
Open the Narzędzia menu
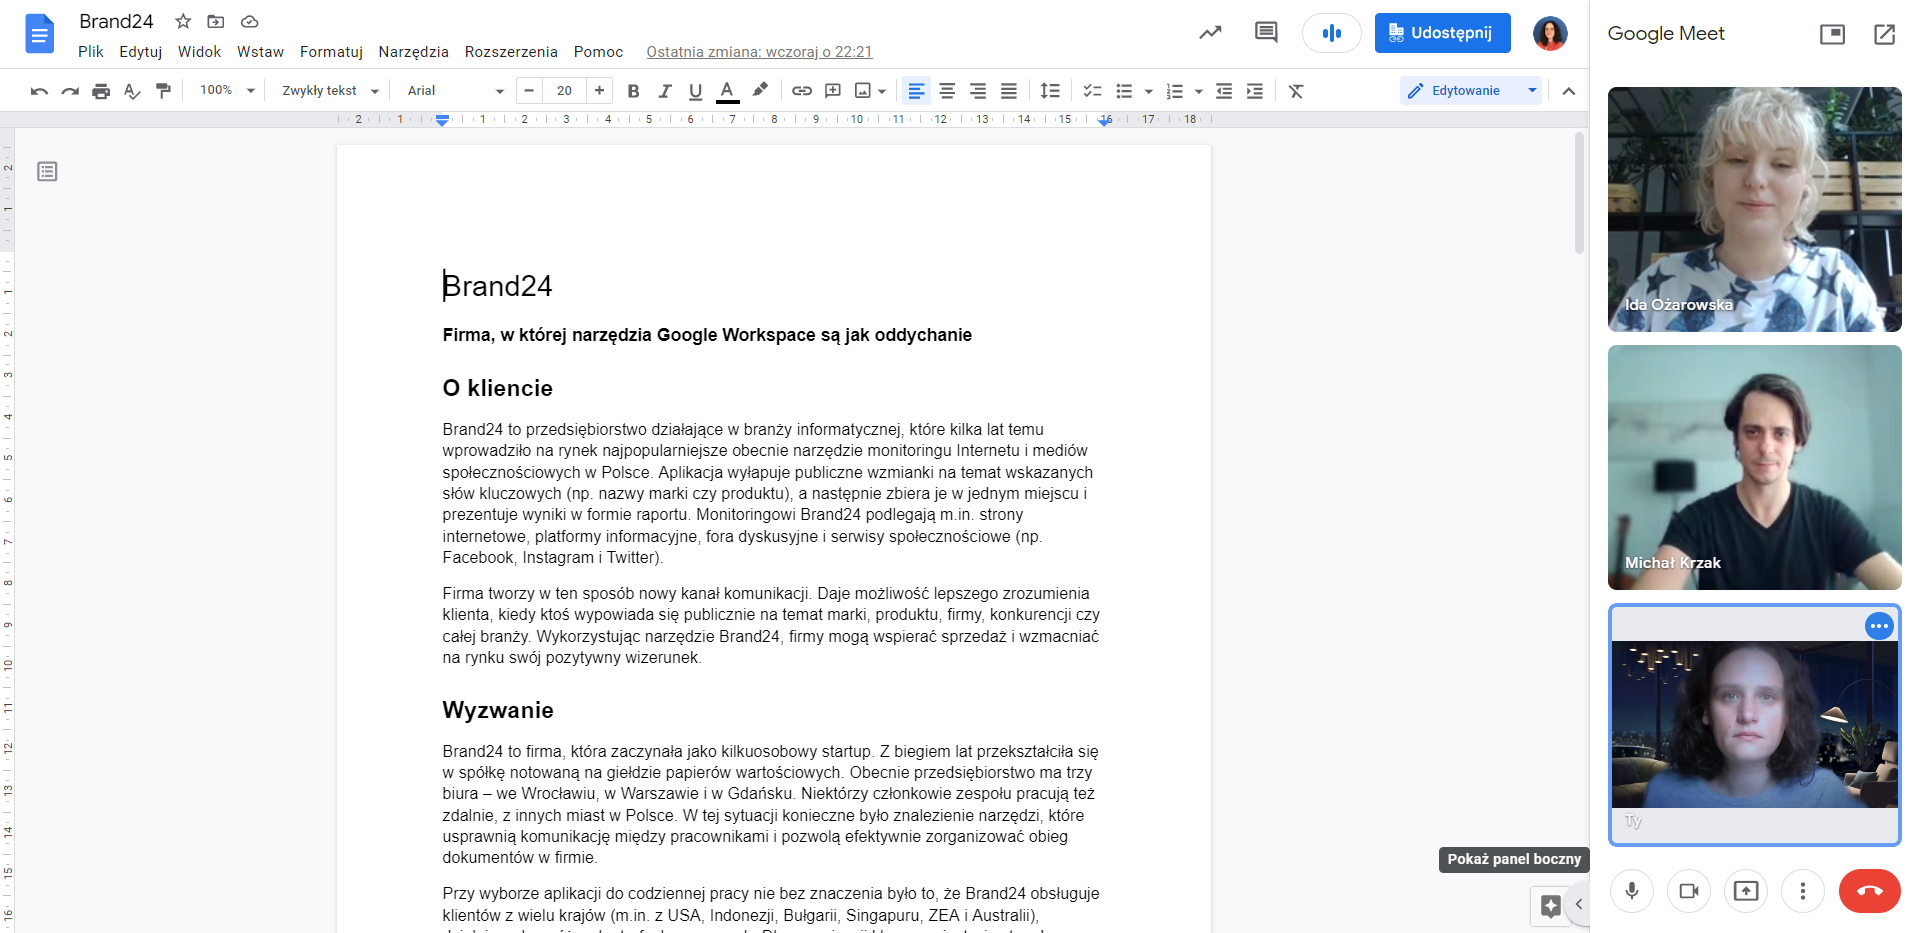point(413,52)
